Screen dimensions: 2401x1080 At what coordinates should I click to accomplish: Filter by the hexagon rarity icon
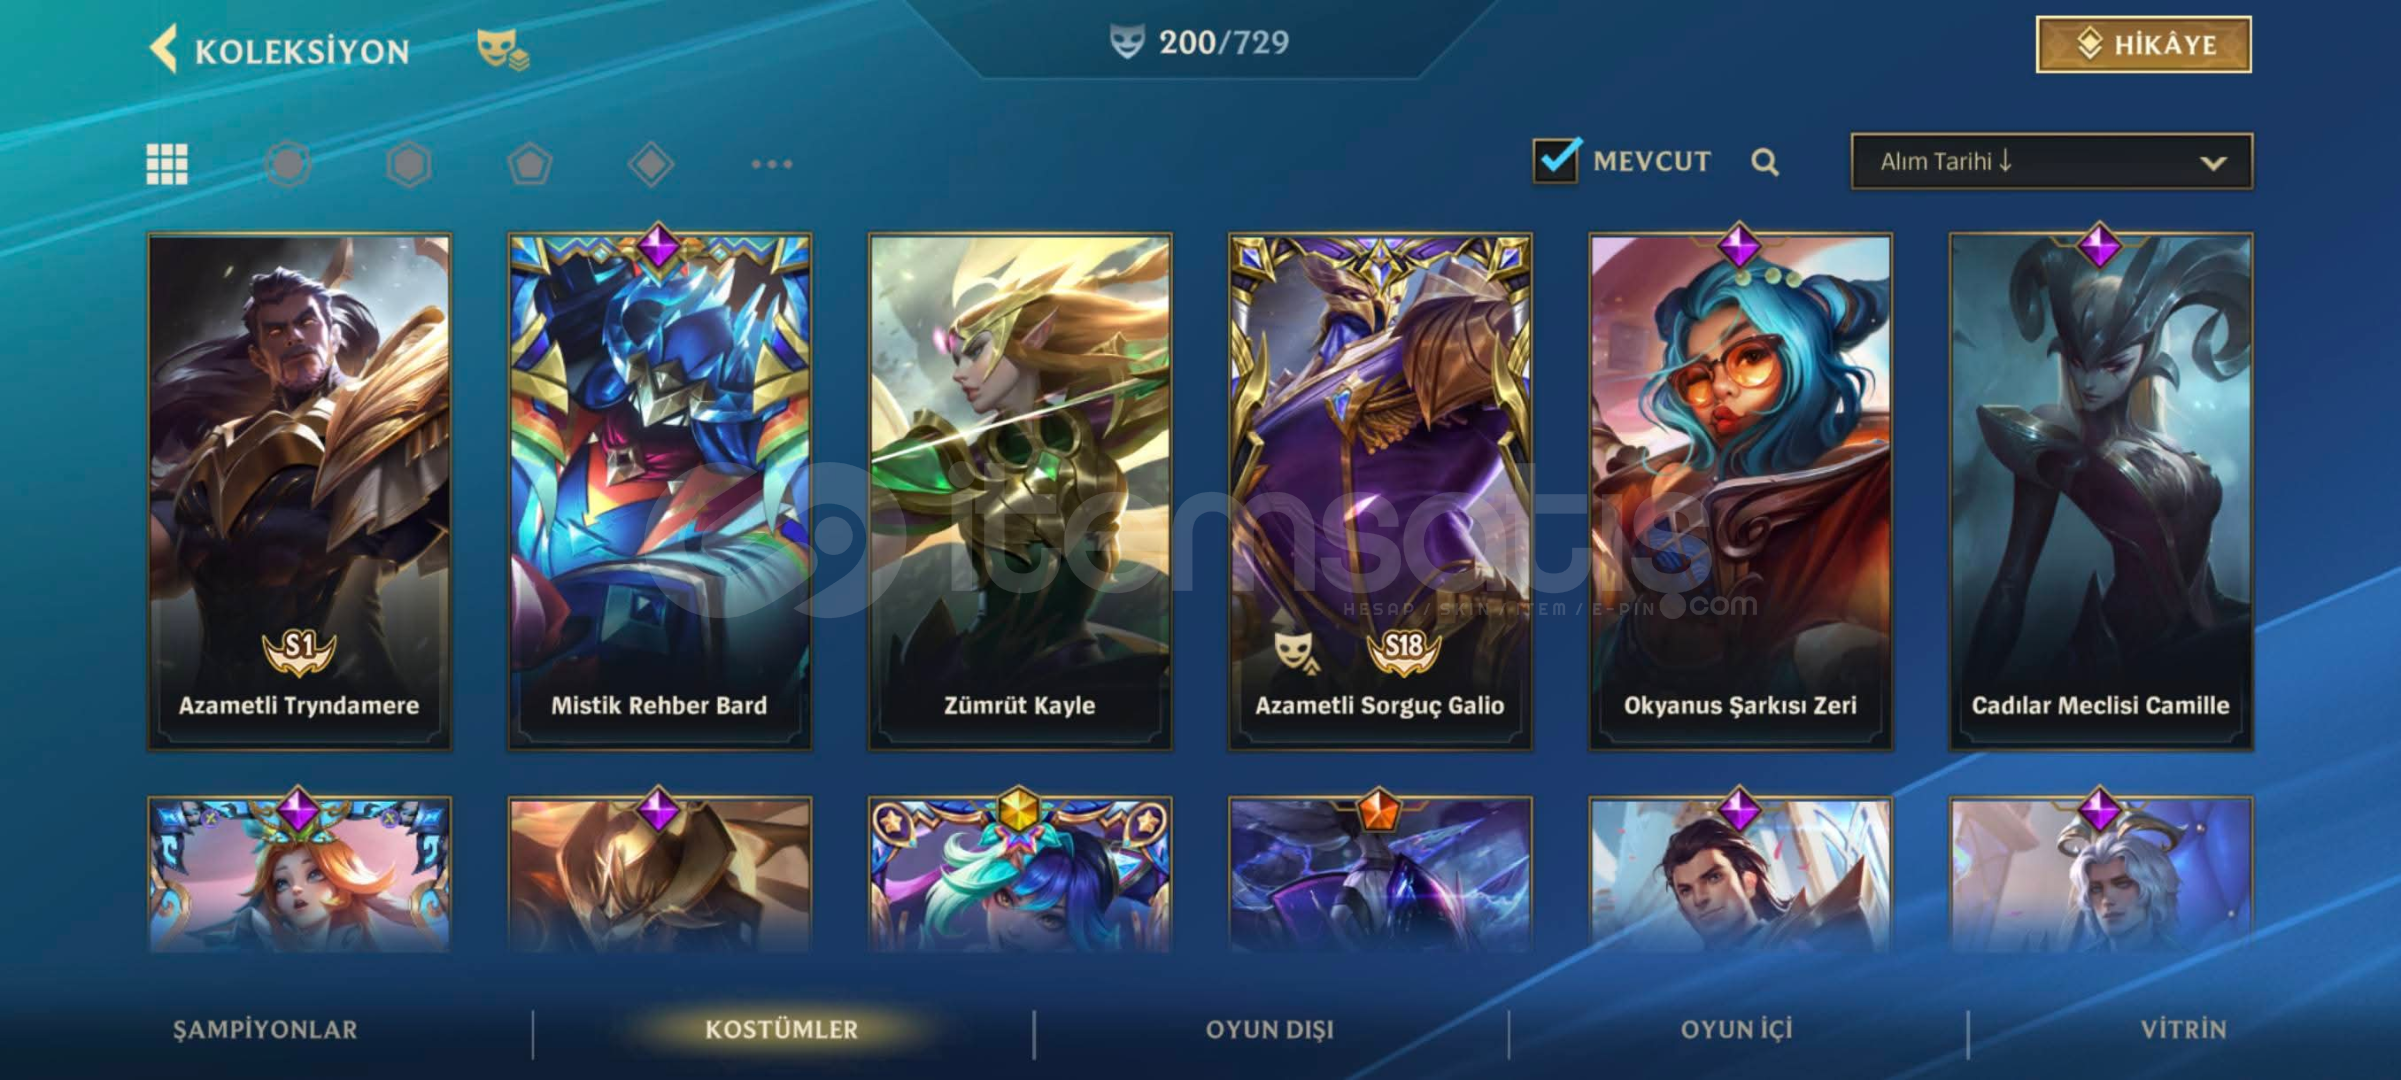409,164
